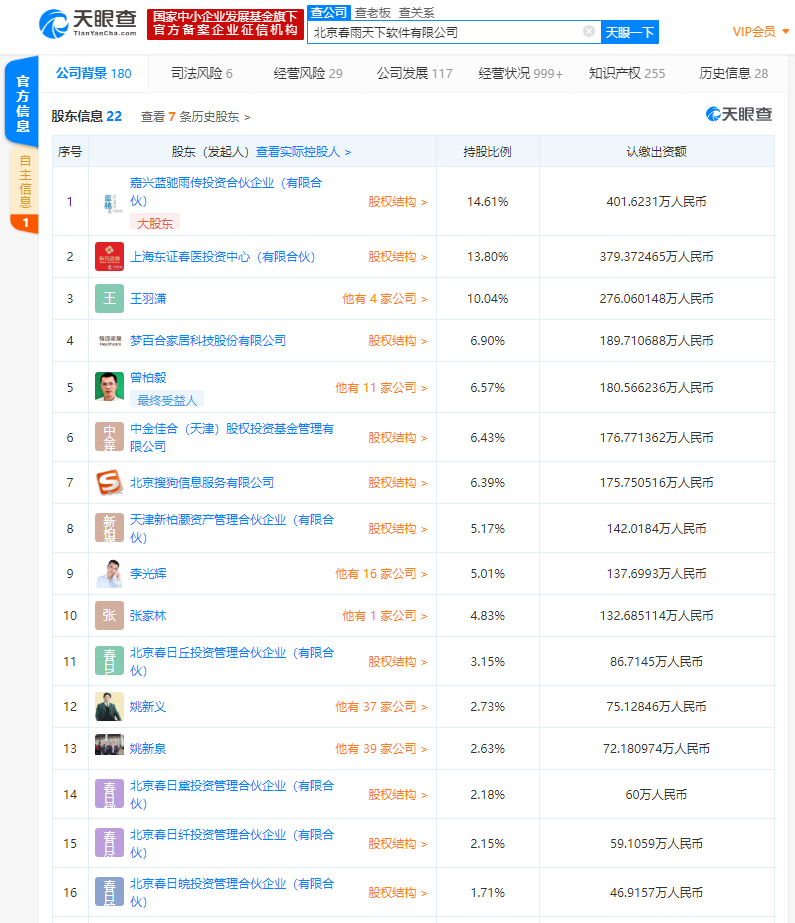Click 姚新义's portrait thumbnail
The height and width of the screenshot is (923, 795).
point(109,707)
